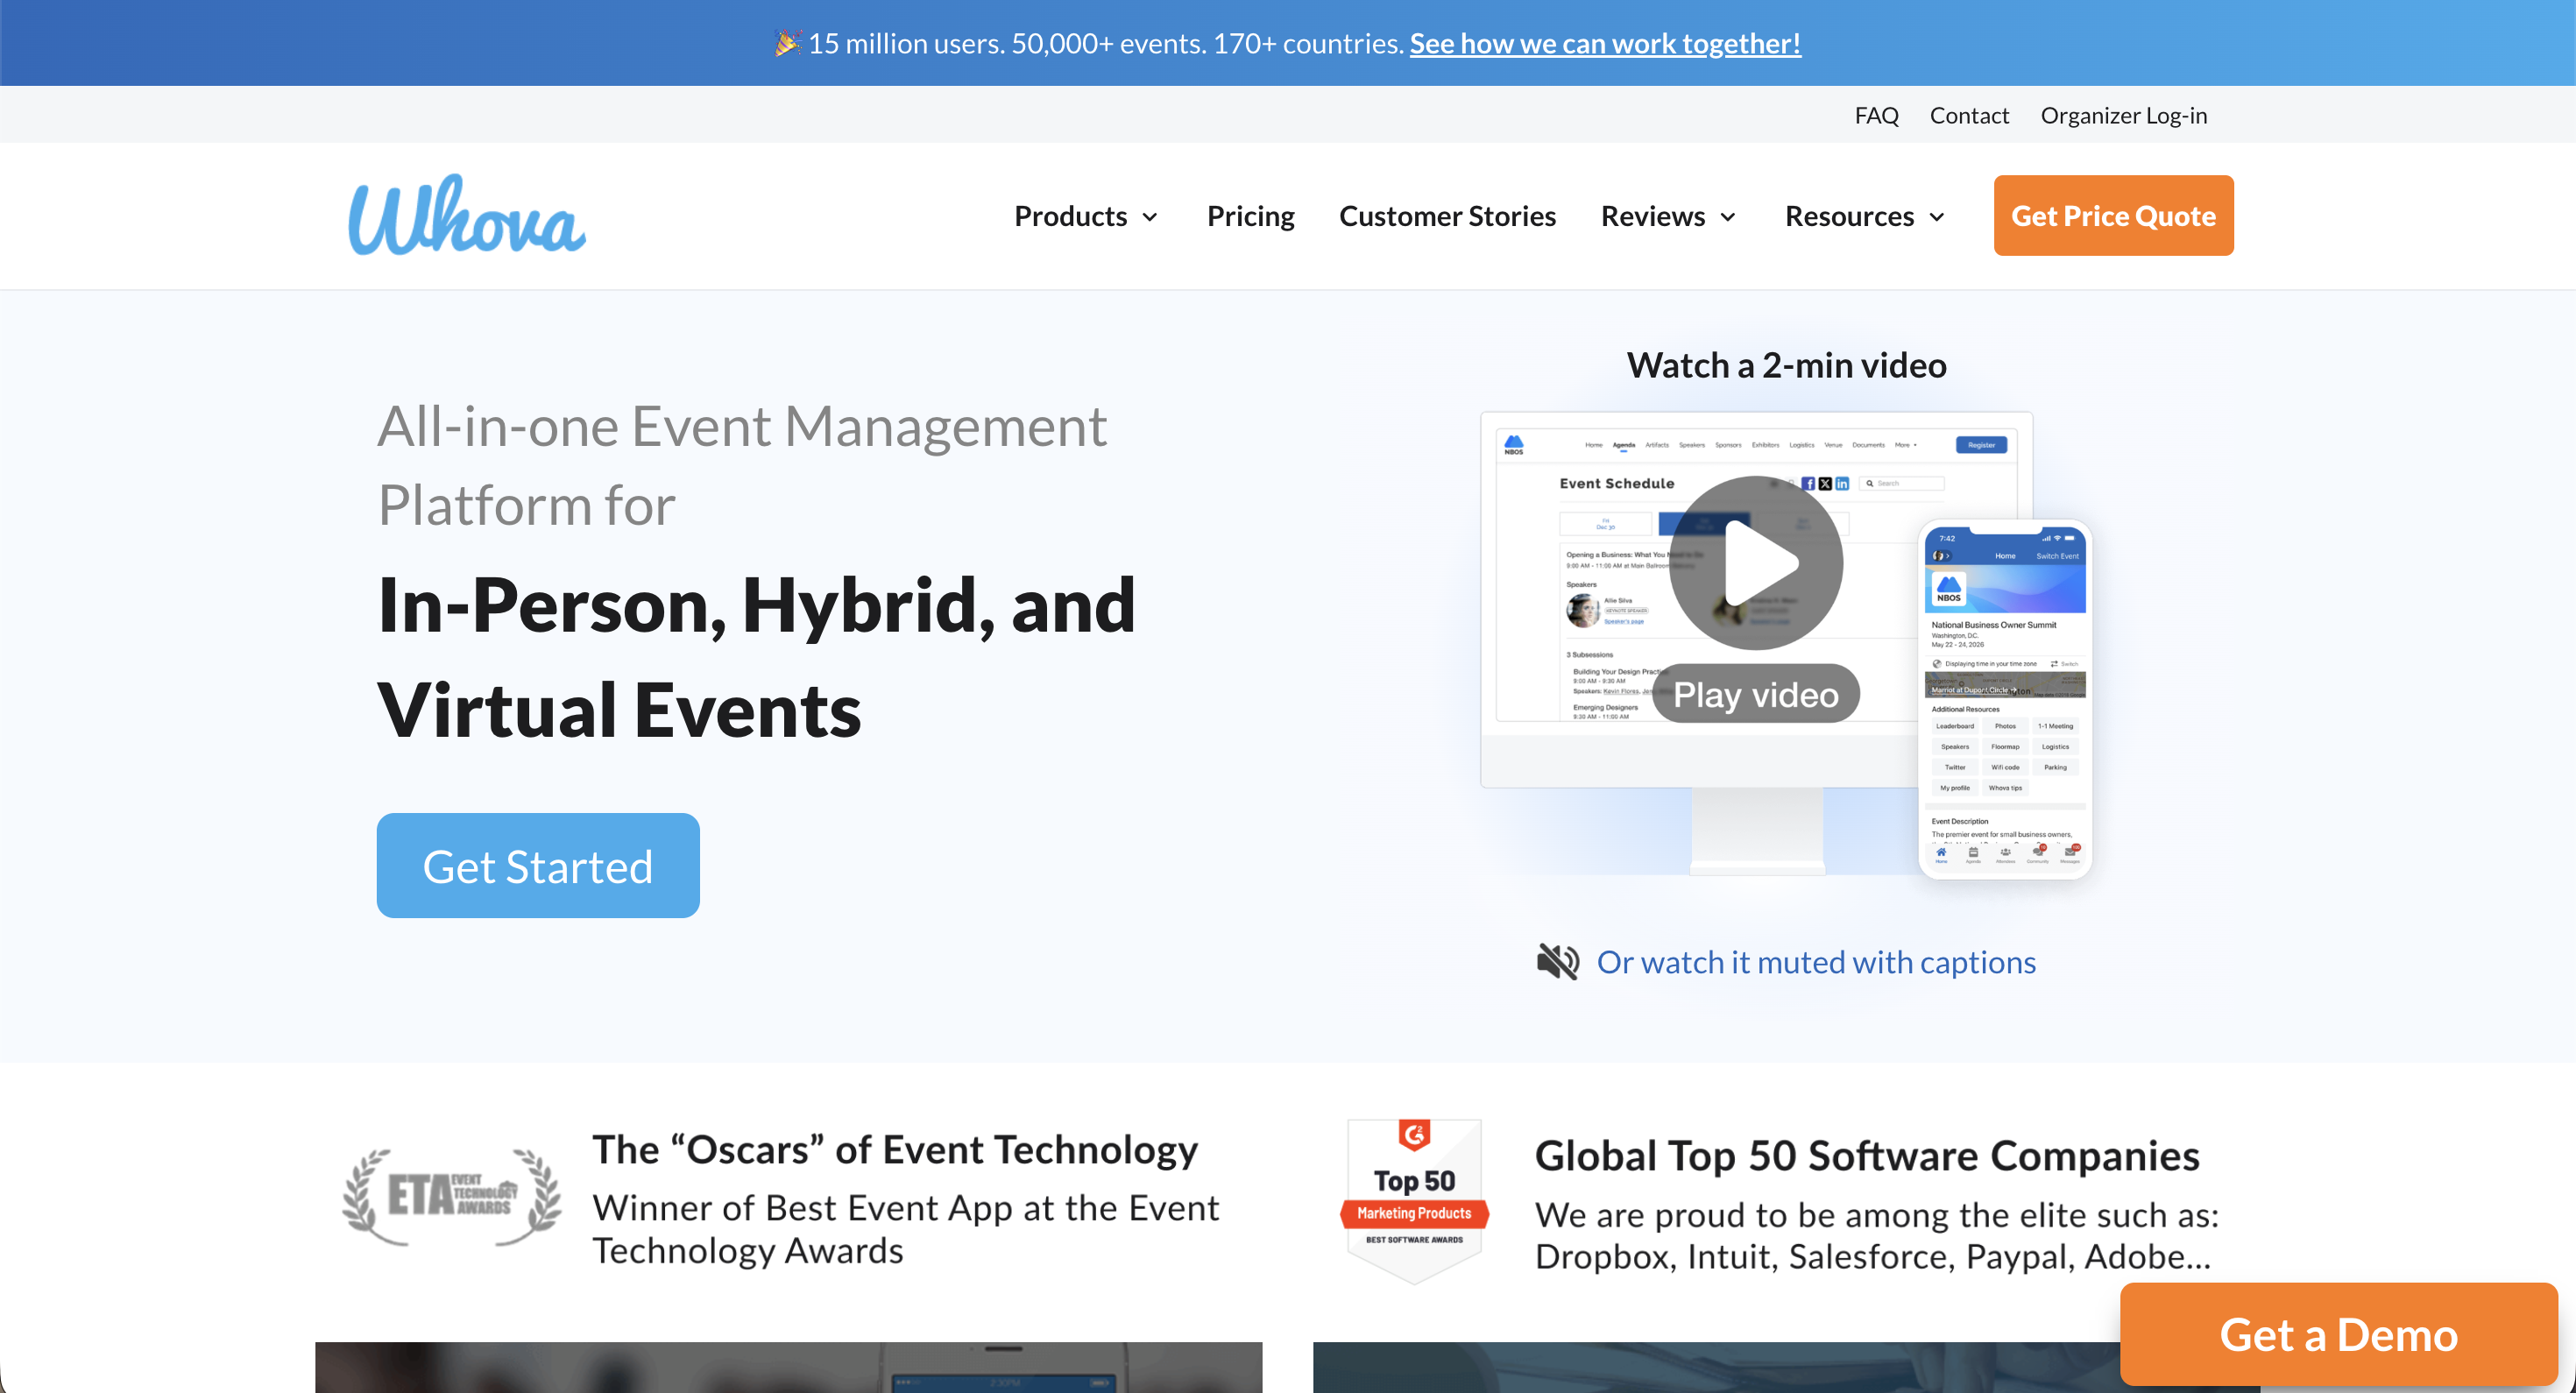
Task: Click 'All-in-one Event Management Platform for' text
Action: pyautogui.click(x=742, y=465)
